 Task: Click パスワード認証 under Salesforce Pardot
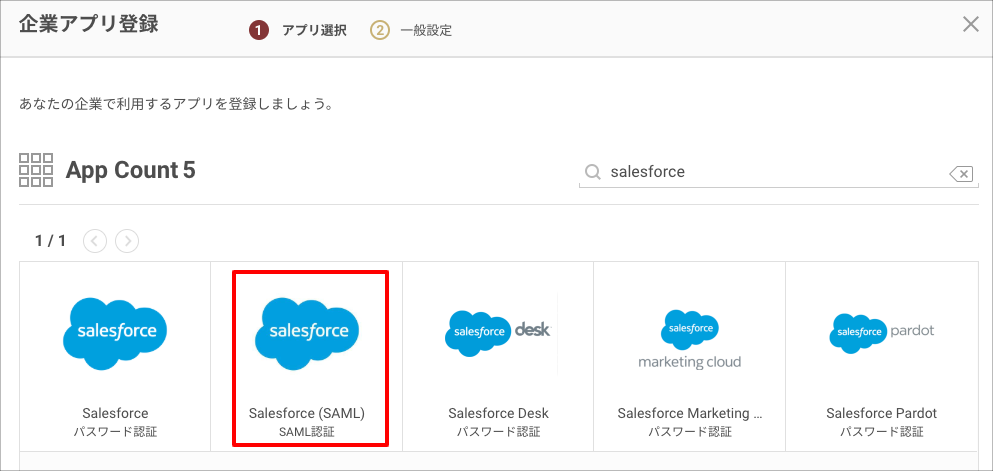pos(882,432)
